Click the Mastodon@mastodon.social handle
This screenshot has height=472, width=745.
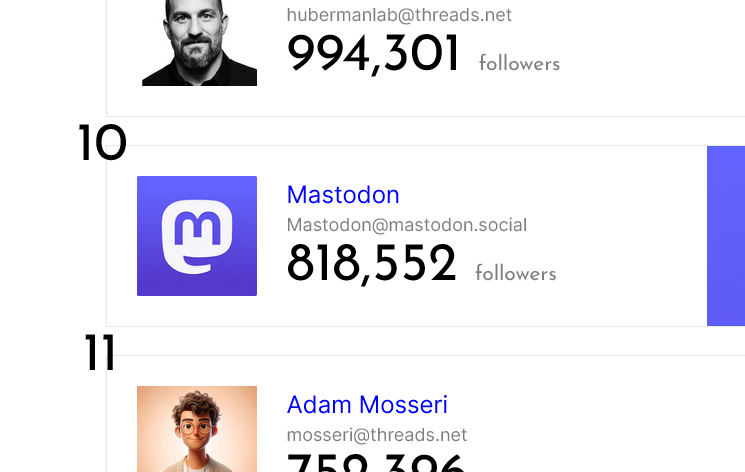coord(406,225)
